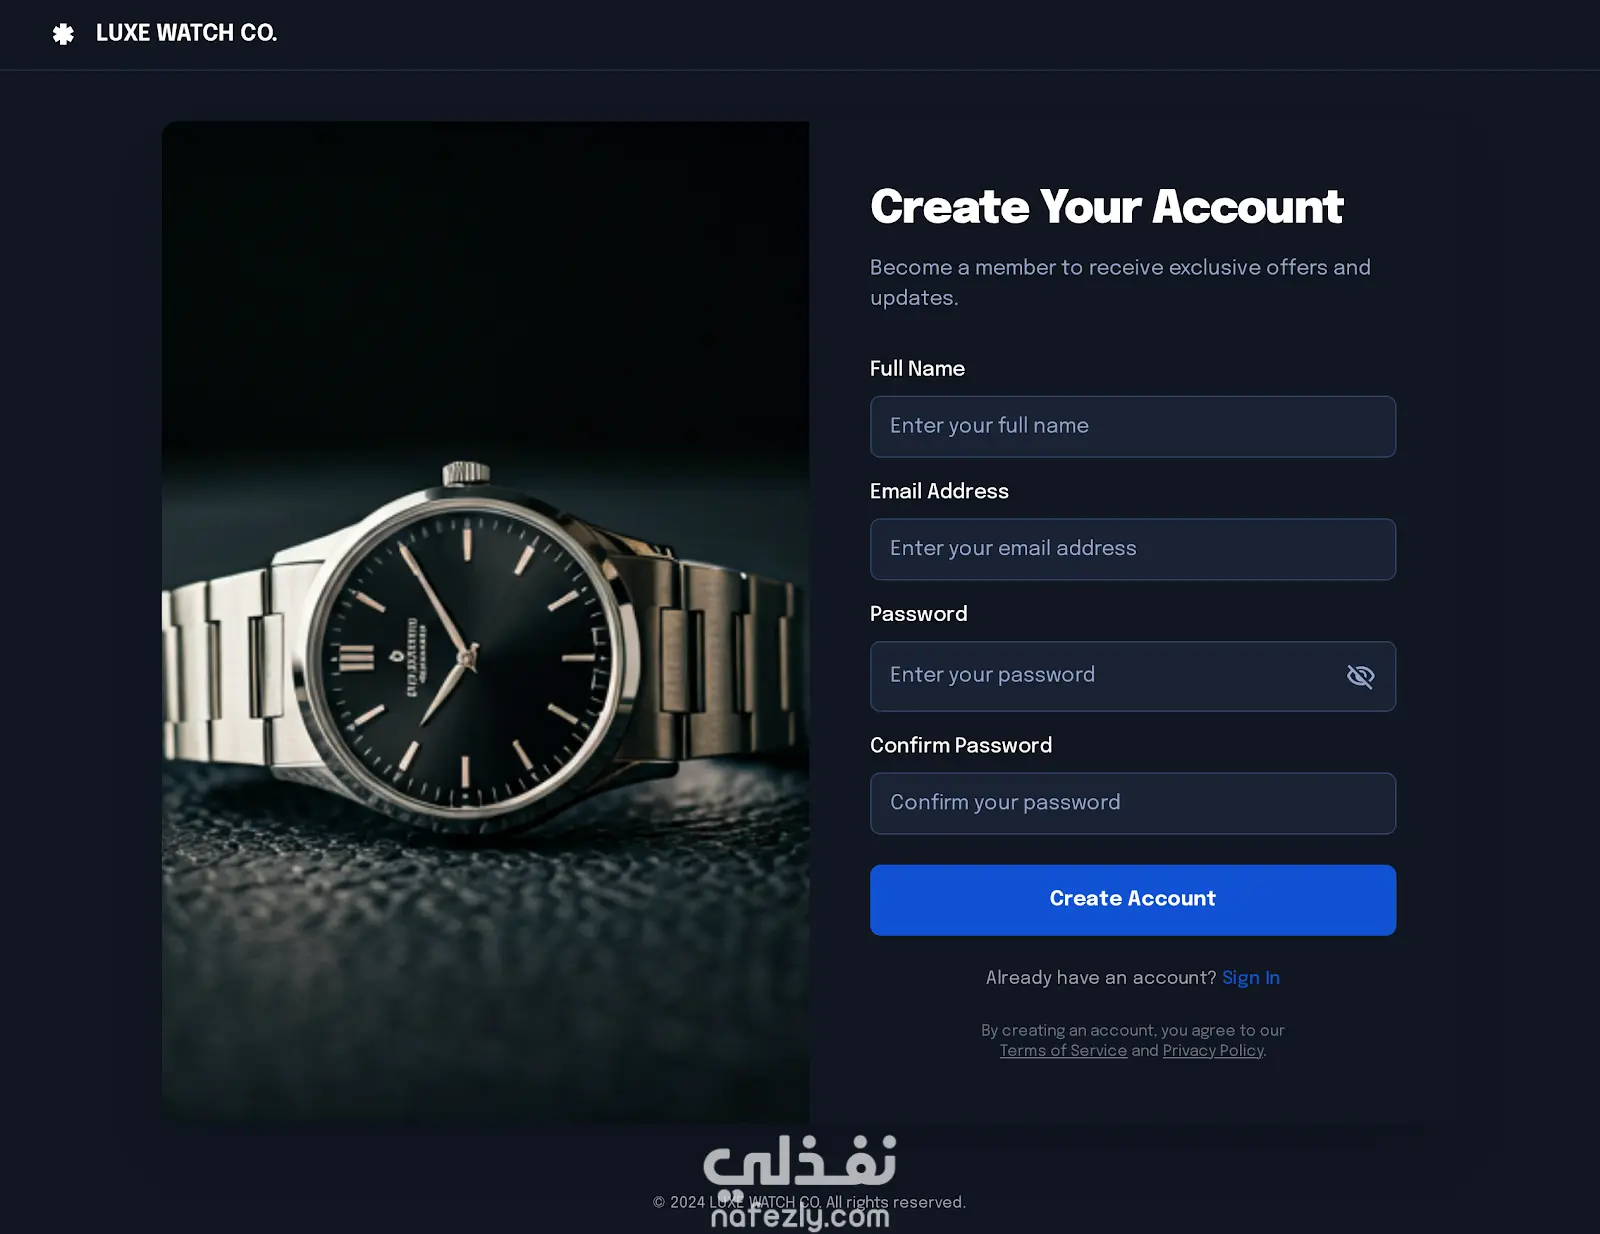Open the Terms of Service link
Viewport: 1600px width, 1234px height.
(1063, 1051)
